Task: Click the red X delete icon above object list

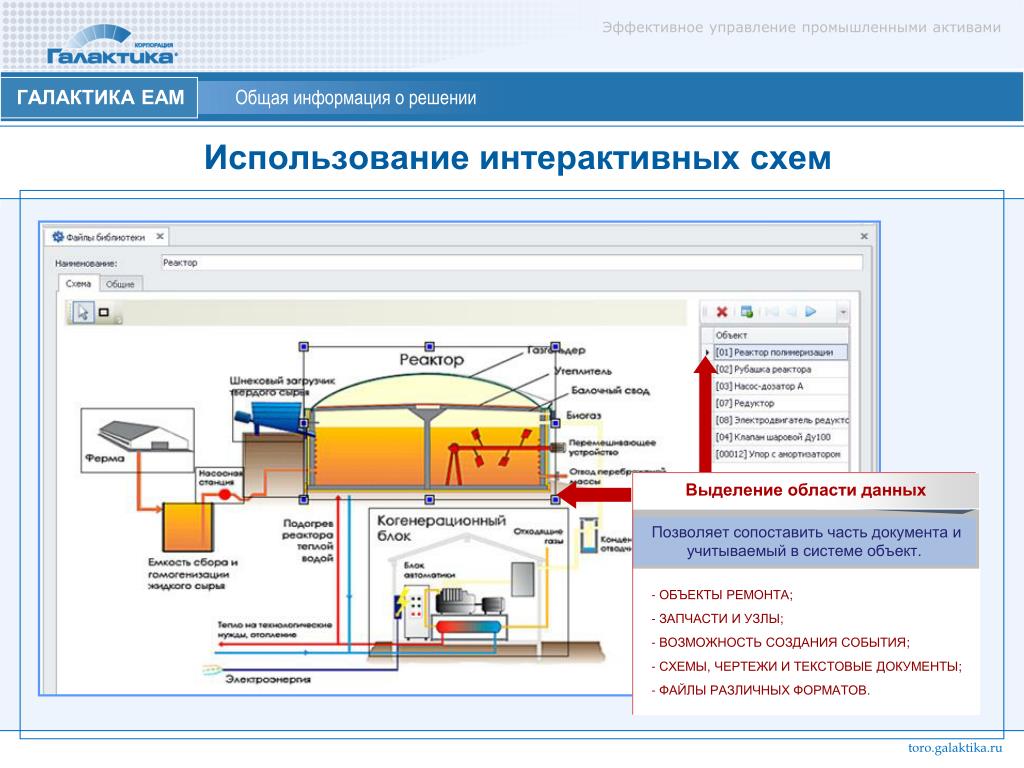Action: [722, 312]
